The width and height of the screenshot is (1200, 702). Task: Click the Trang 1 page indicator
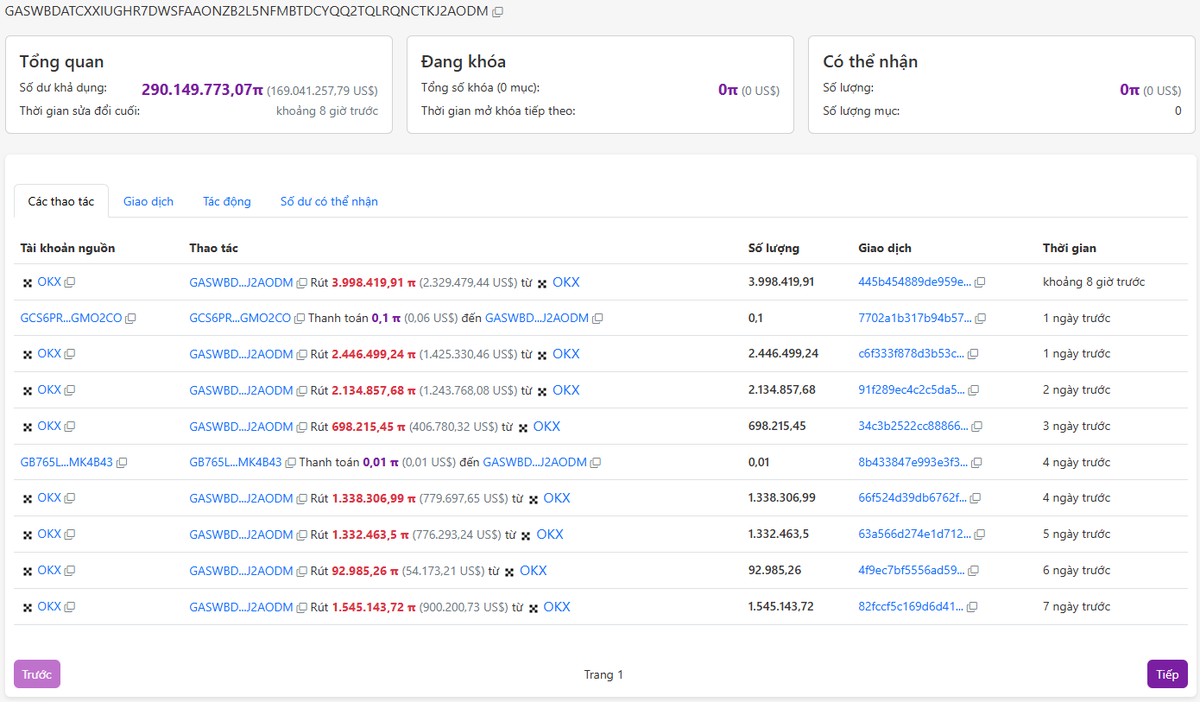603,675
